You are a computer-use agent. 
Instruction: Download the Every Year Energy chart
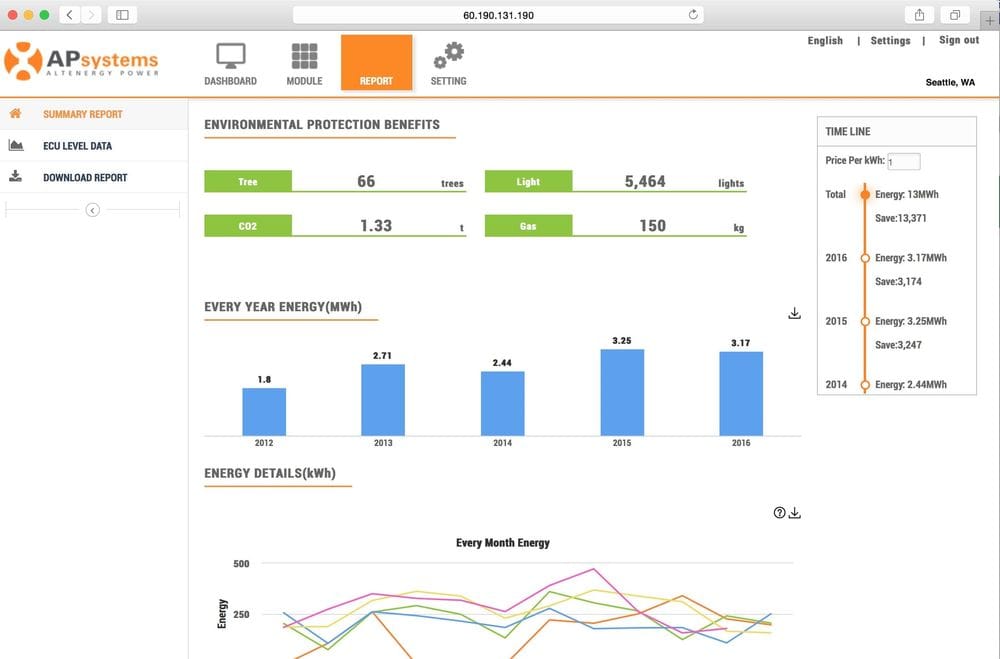tap(795, 314)
